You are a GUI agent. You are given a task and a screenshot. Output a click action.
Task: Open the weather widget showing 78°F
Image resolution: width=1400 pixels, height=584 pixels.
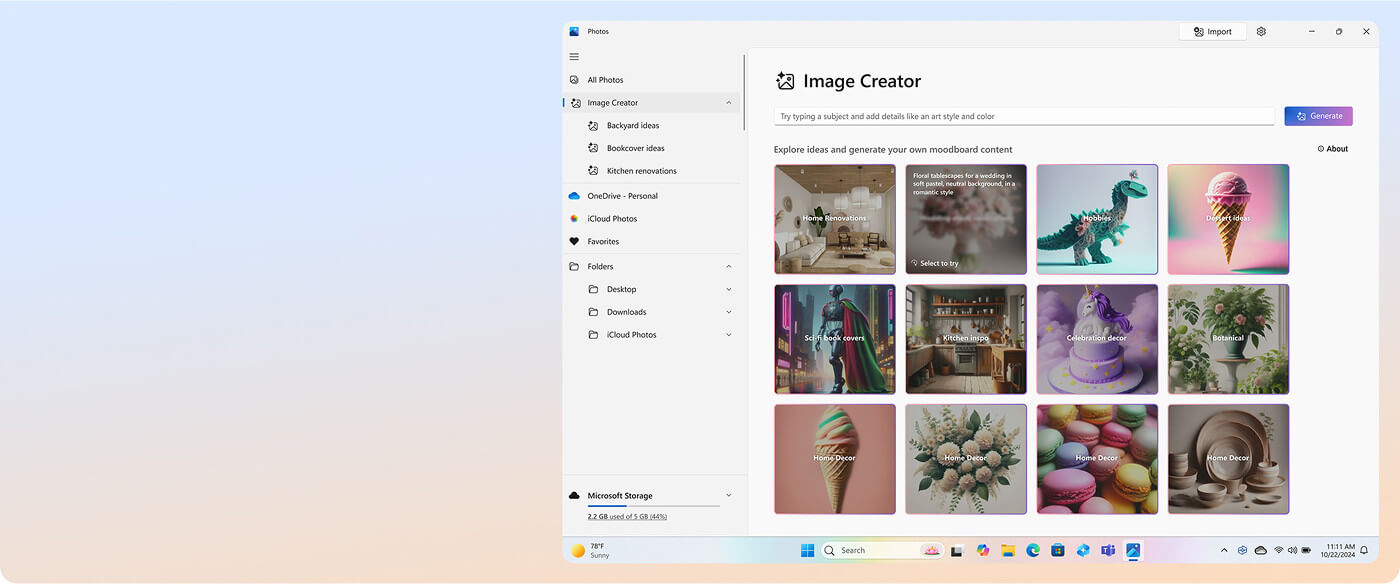590,551
